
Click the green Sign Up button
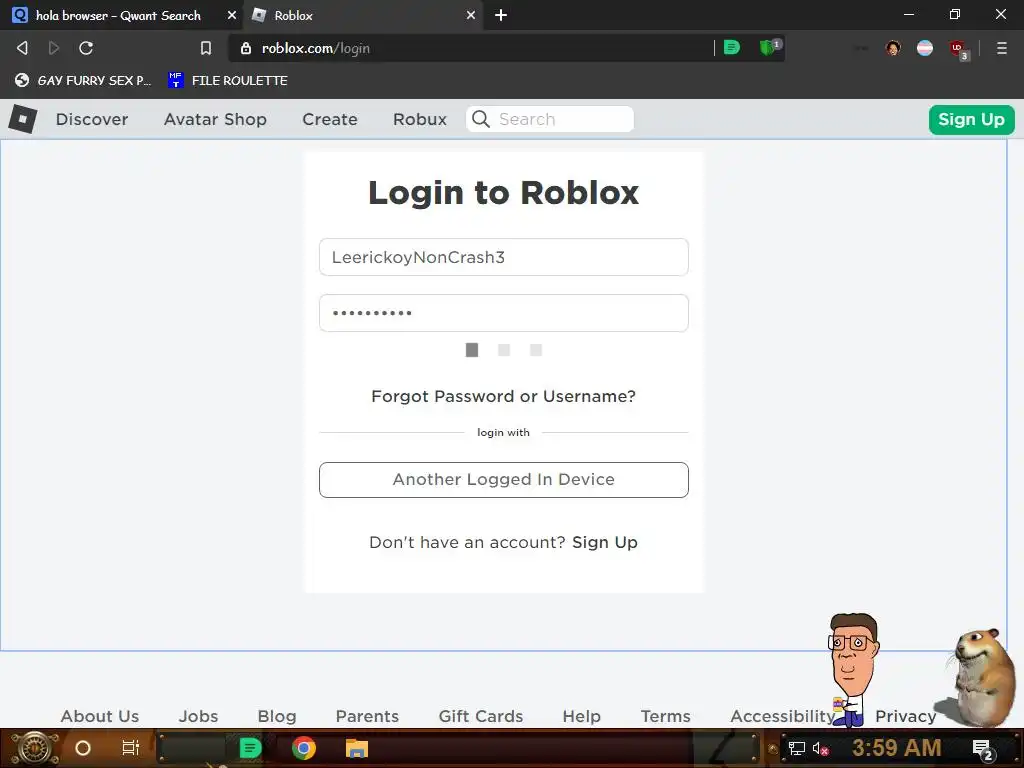point(971,120)
